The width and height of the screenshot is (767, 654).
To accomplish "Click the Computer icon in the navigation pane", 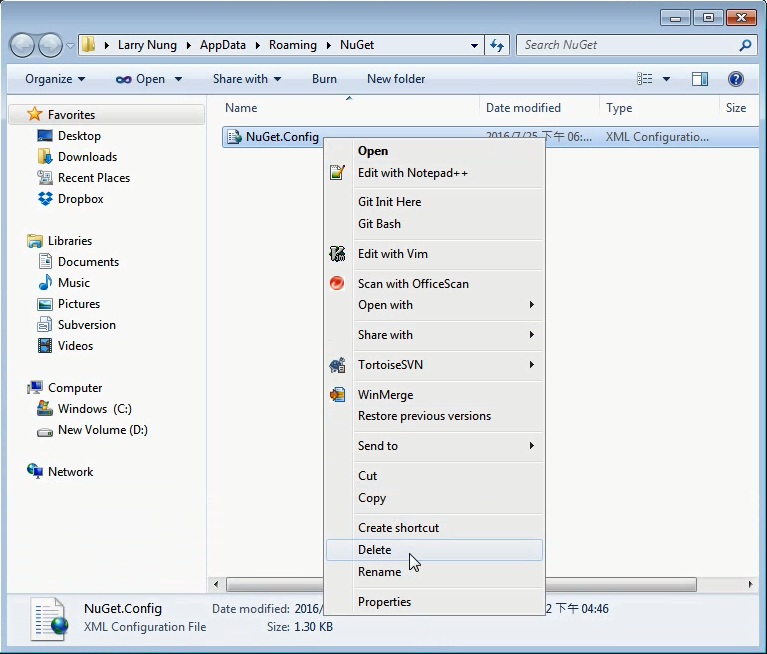I will tap(35, 387).
